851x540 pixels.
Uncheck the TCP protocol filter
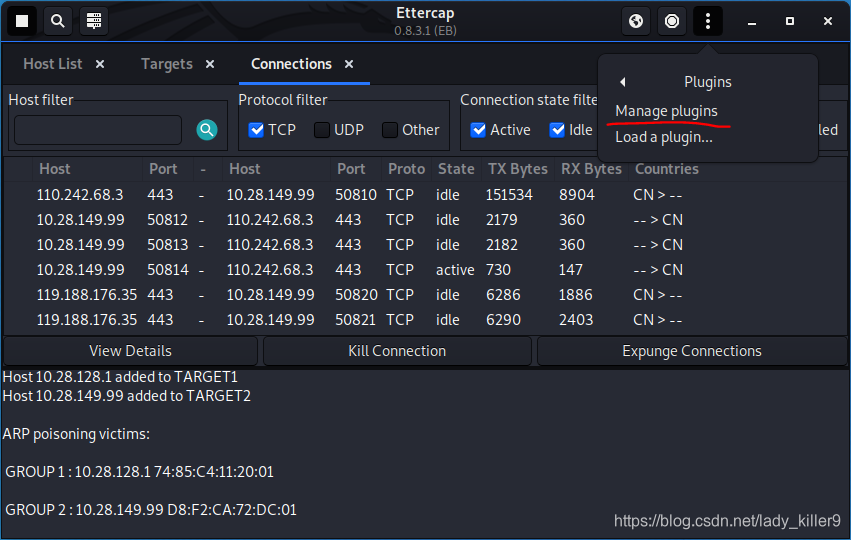256,130
